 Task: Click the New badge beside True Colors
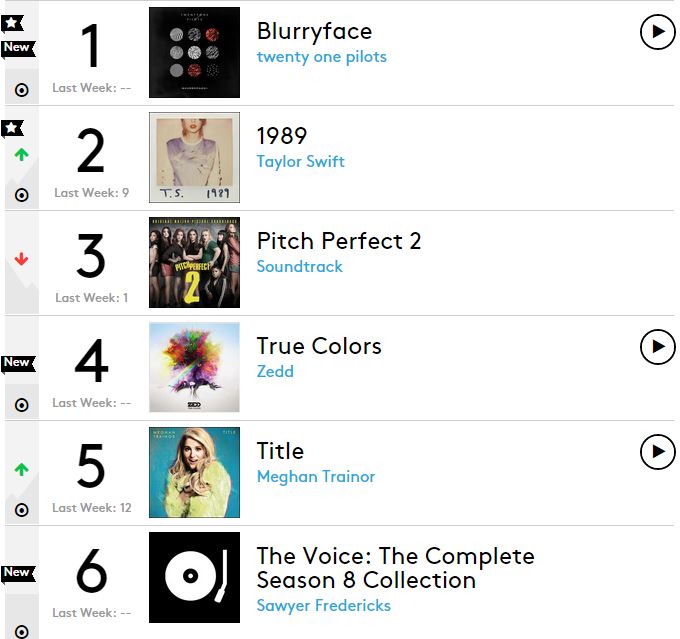18,363
